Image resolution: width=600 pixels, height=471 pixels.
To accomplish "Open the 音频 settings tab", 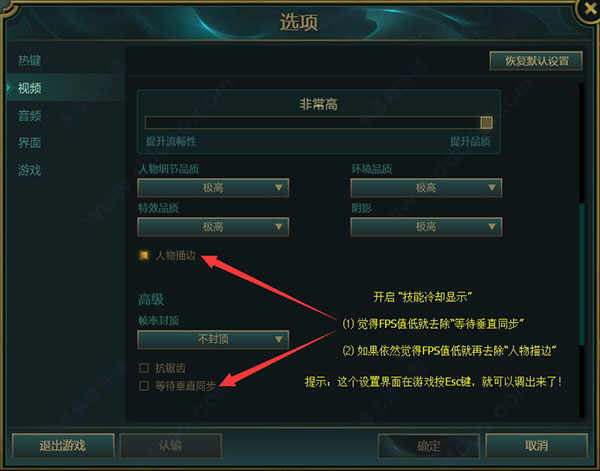I will click(x=29, y=116).
